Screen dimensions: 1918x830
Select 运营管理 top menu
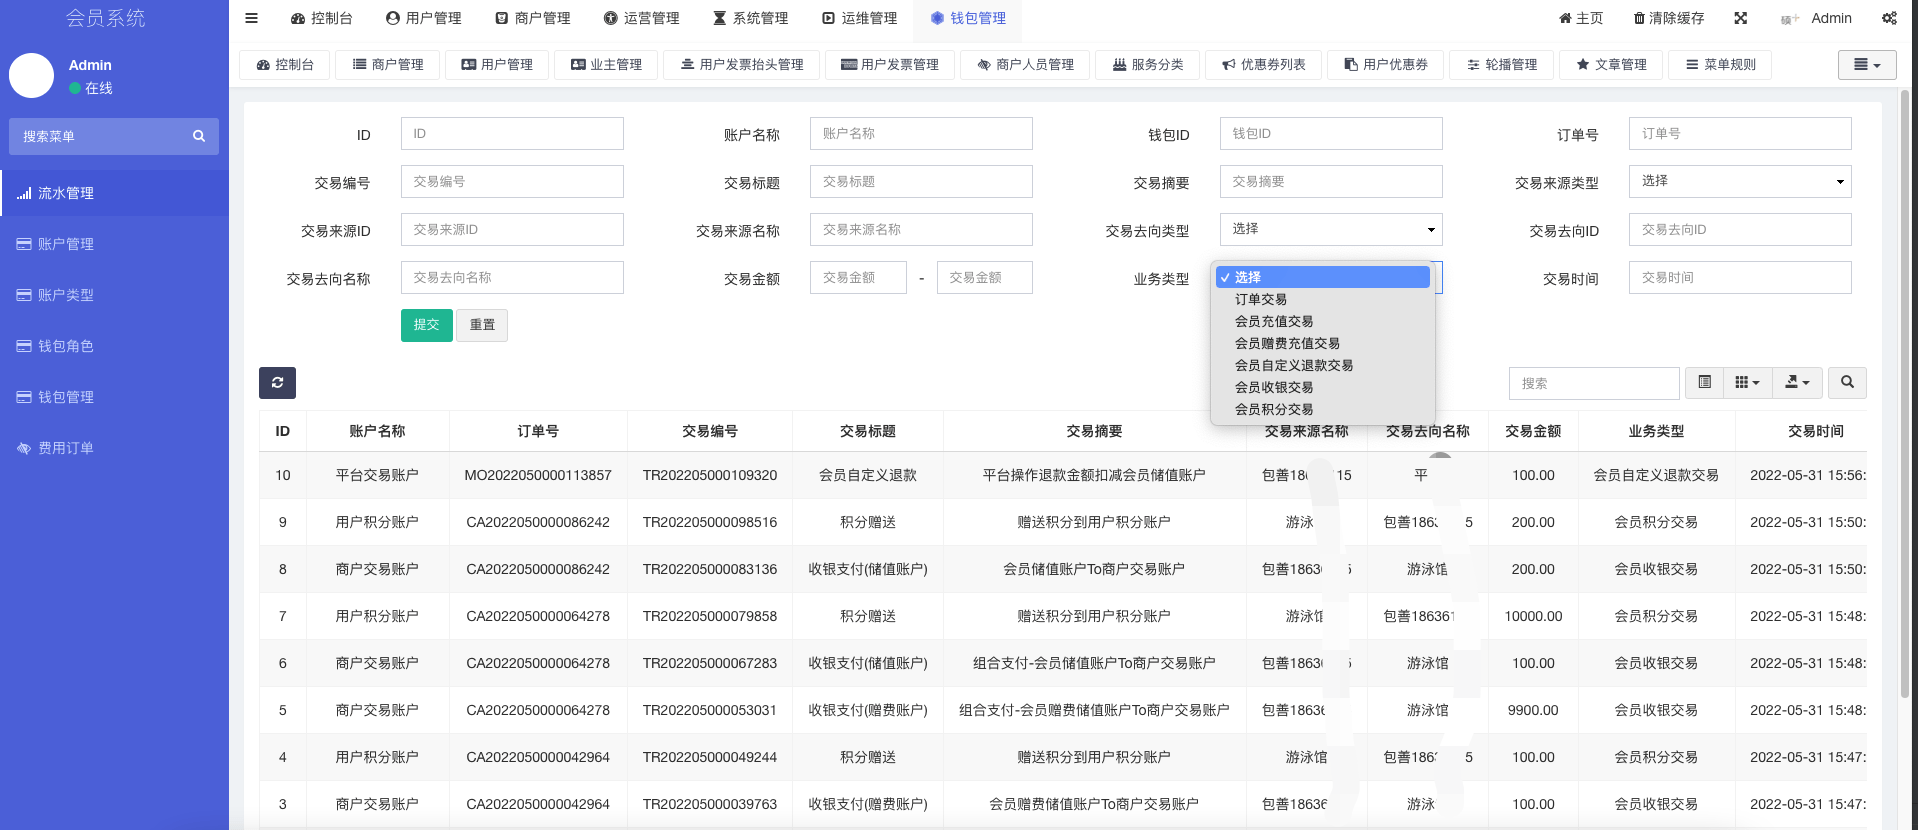tap(641, 18)
